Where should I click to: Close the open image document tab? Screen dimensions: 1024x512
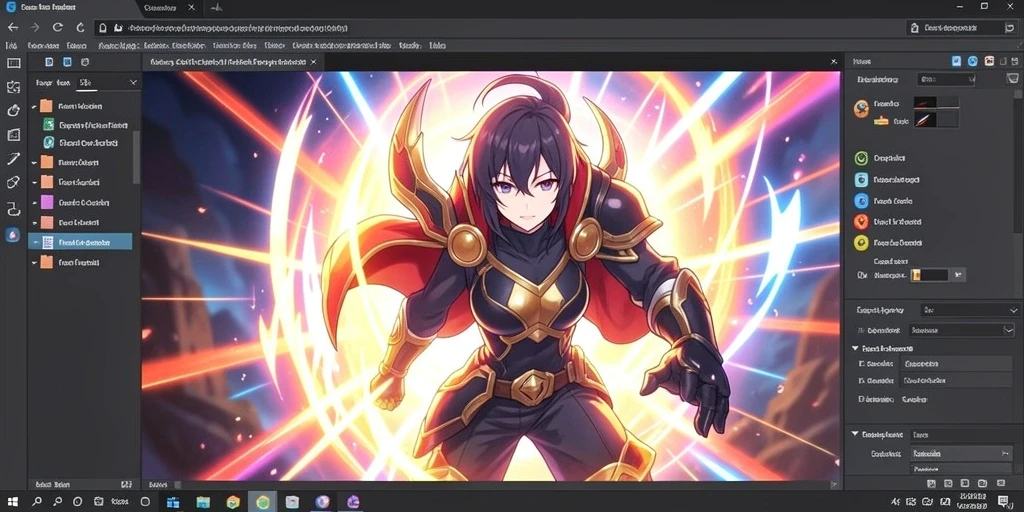point(313,62)
